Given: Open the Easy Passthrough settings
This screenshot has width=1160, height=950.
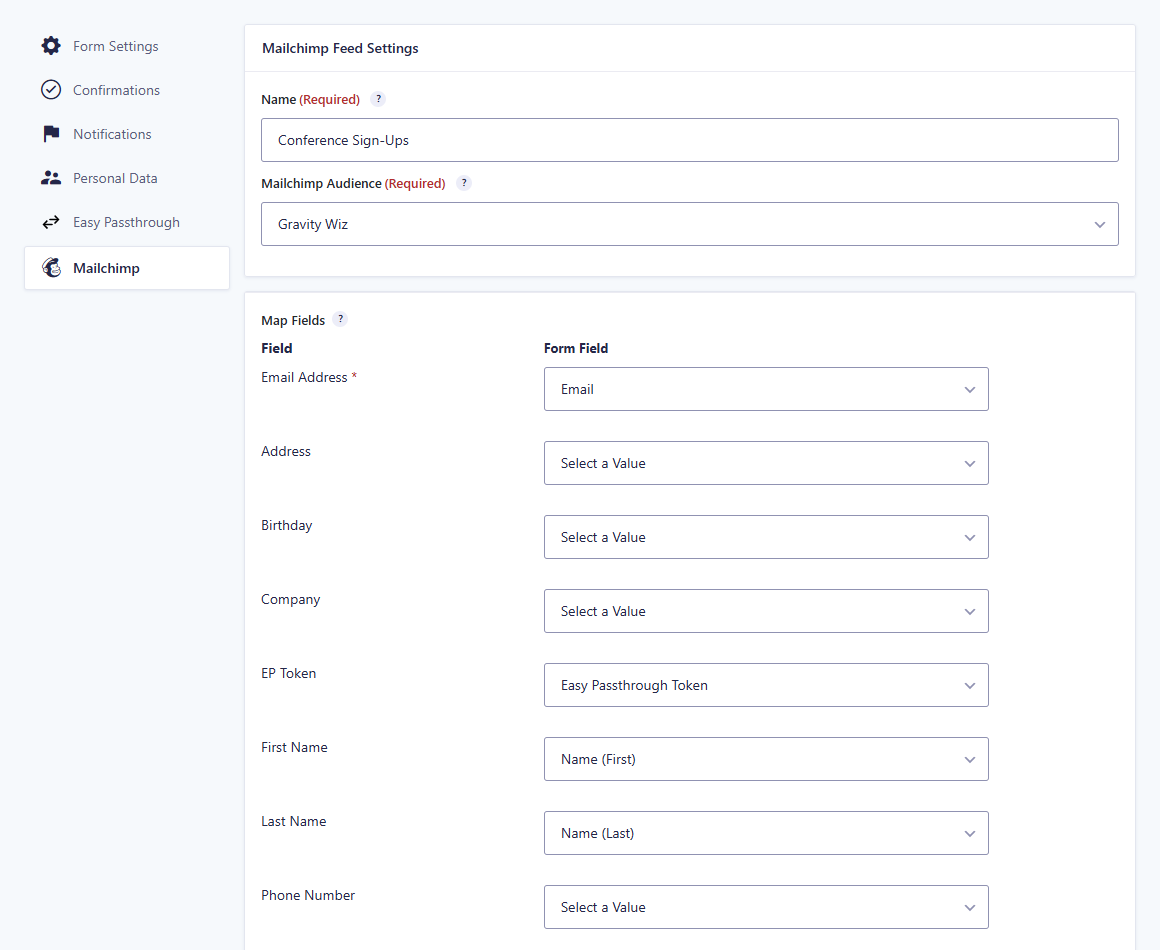Looking at the screenshot, I should [127, 222].
